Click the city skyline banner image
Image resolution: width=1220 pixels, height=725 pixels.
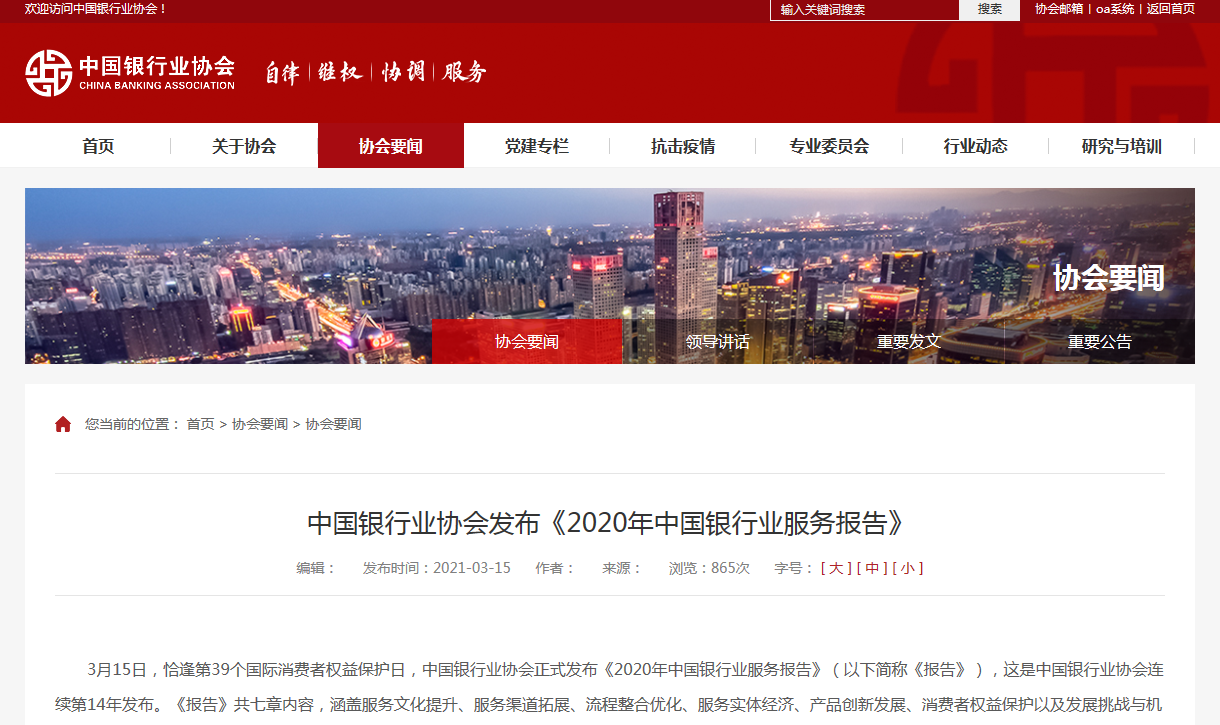[x=610, y=276]
